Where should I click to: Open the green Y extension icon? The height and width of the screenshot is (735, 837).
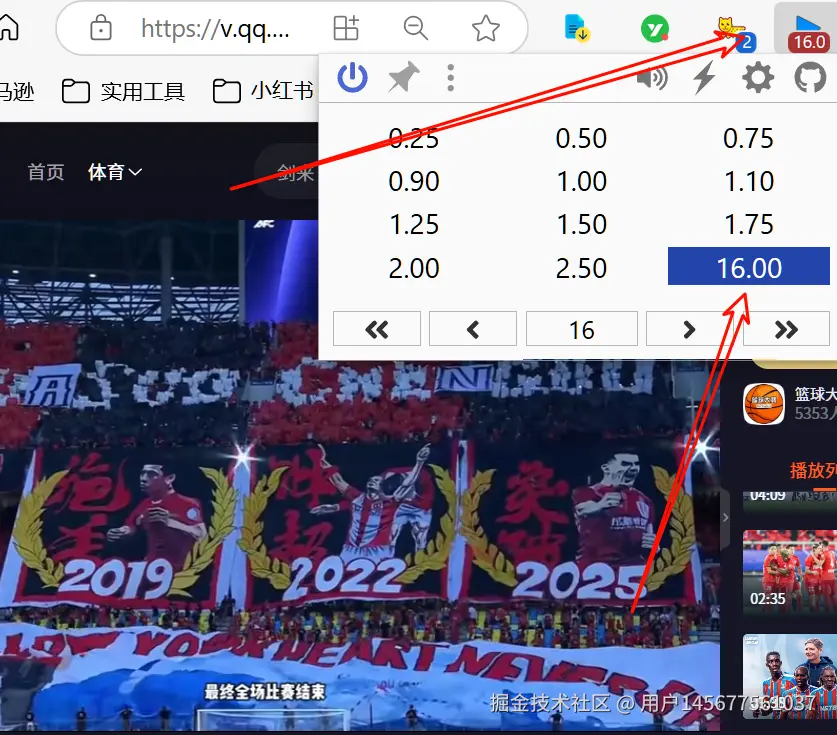tap(654, 28)
